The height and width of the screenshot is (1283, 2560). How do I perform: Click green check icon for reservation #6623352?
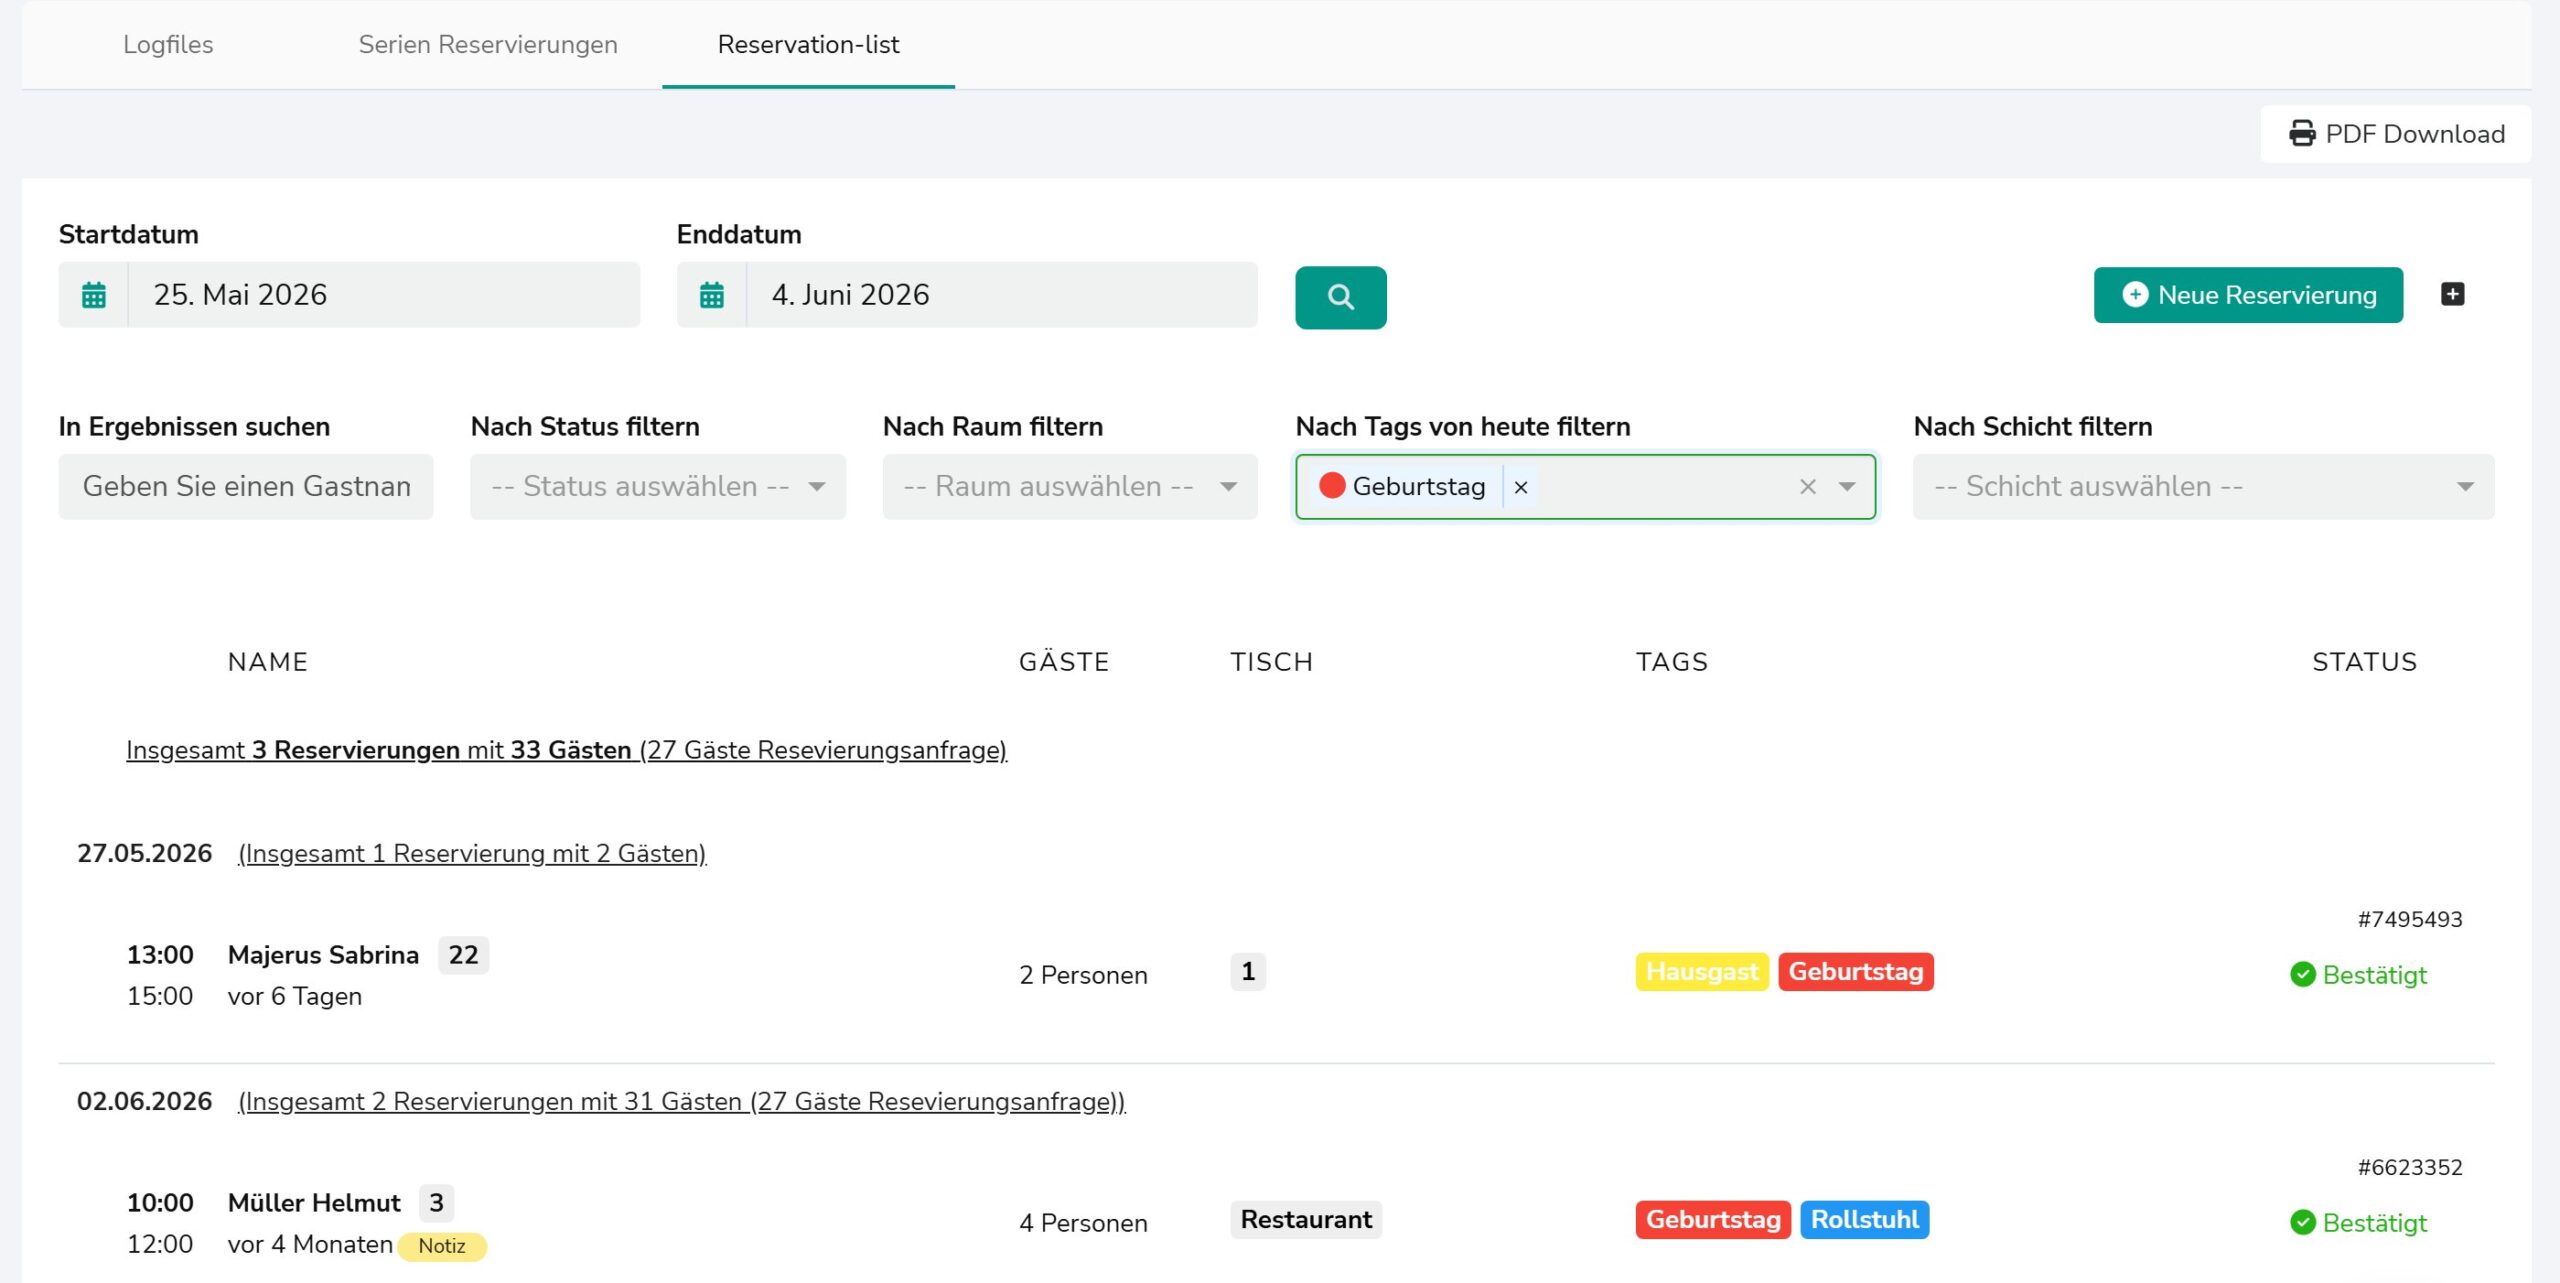tap(2302, 1223)
